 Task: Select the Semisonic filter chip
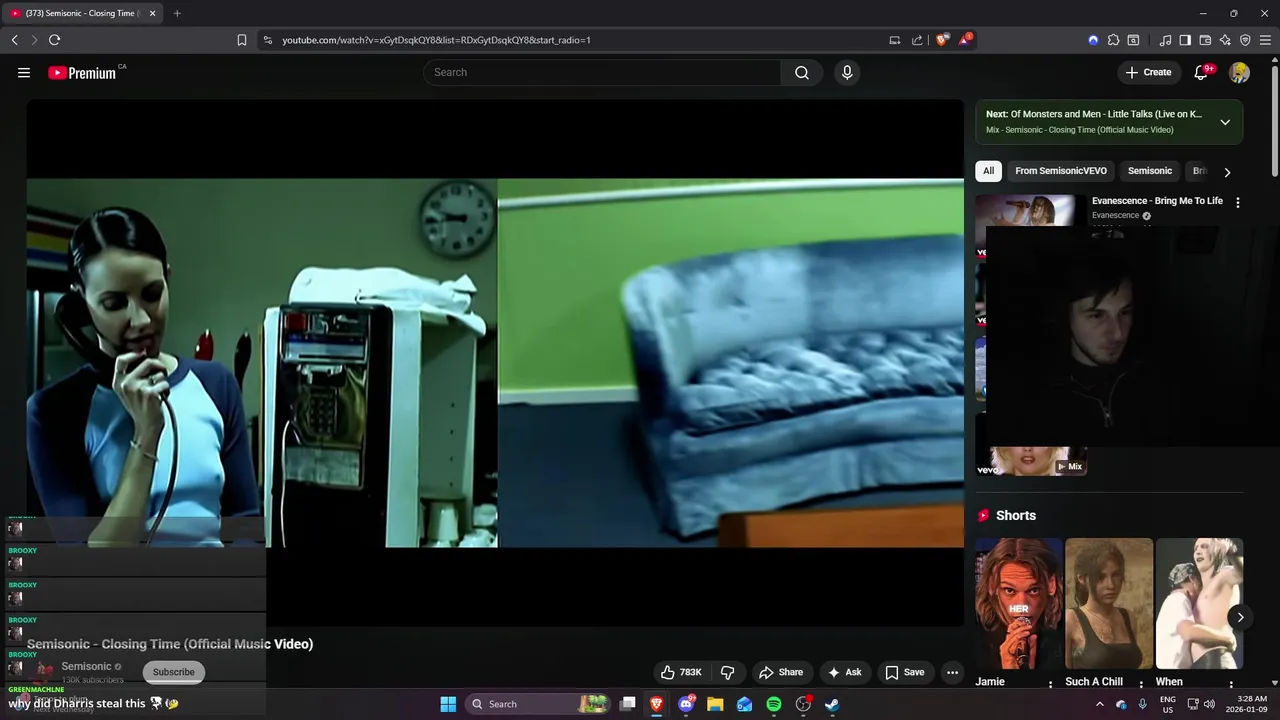click(x=1150, y=171)
